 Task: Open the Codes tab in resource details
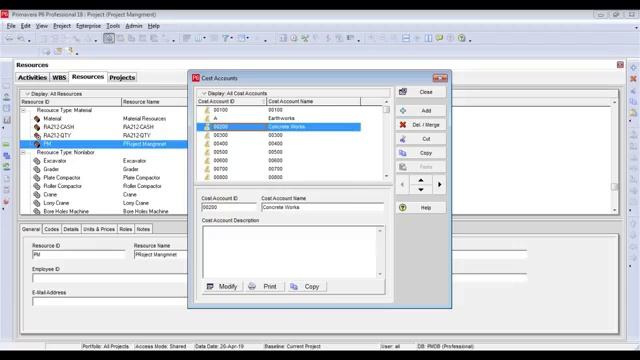click(51, 229)
